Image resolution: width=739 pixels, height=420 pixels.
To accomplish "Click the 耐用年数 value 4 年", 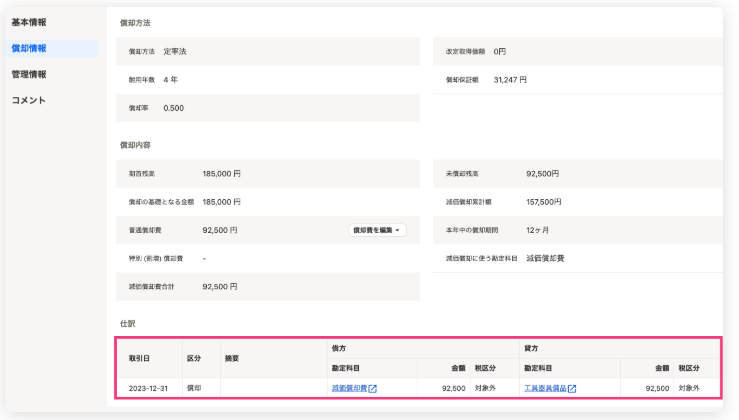I will tap(171, 79).
